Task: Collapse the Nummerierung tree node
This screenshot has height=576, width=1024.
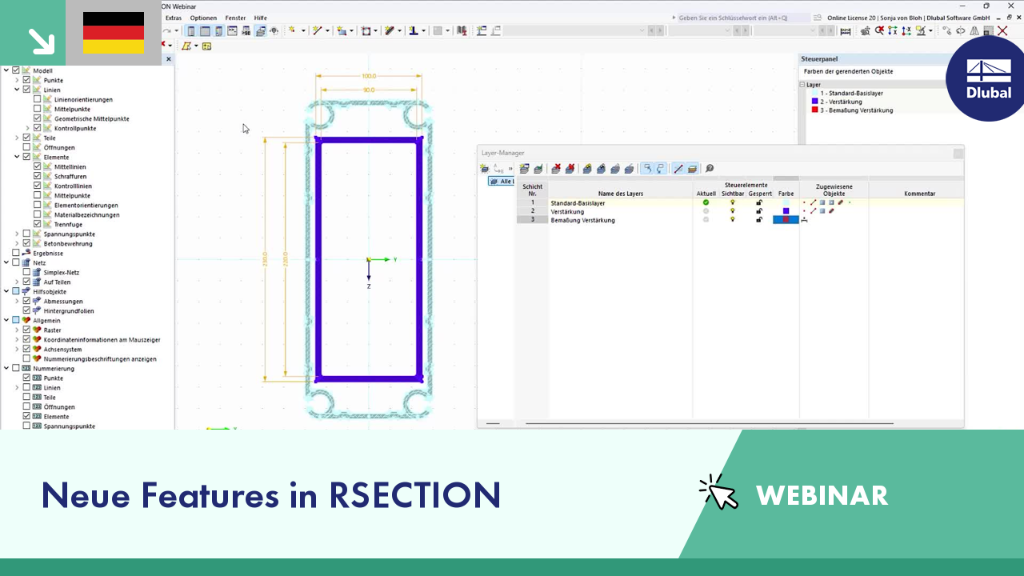Action: pyautogui.click(x=6, y=368)
